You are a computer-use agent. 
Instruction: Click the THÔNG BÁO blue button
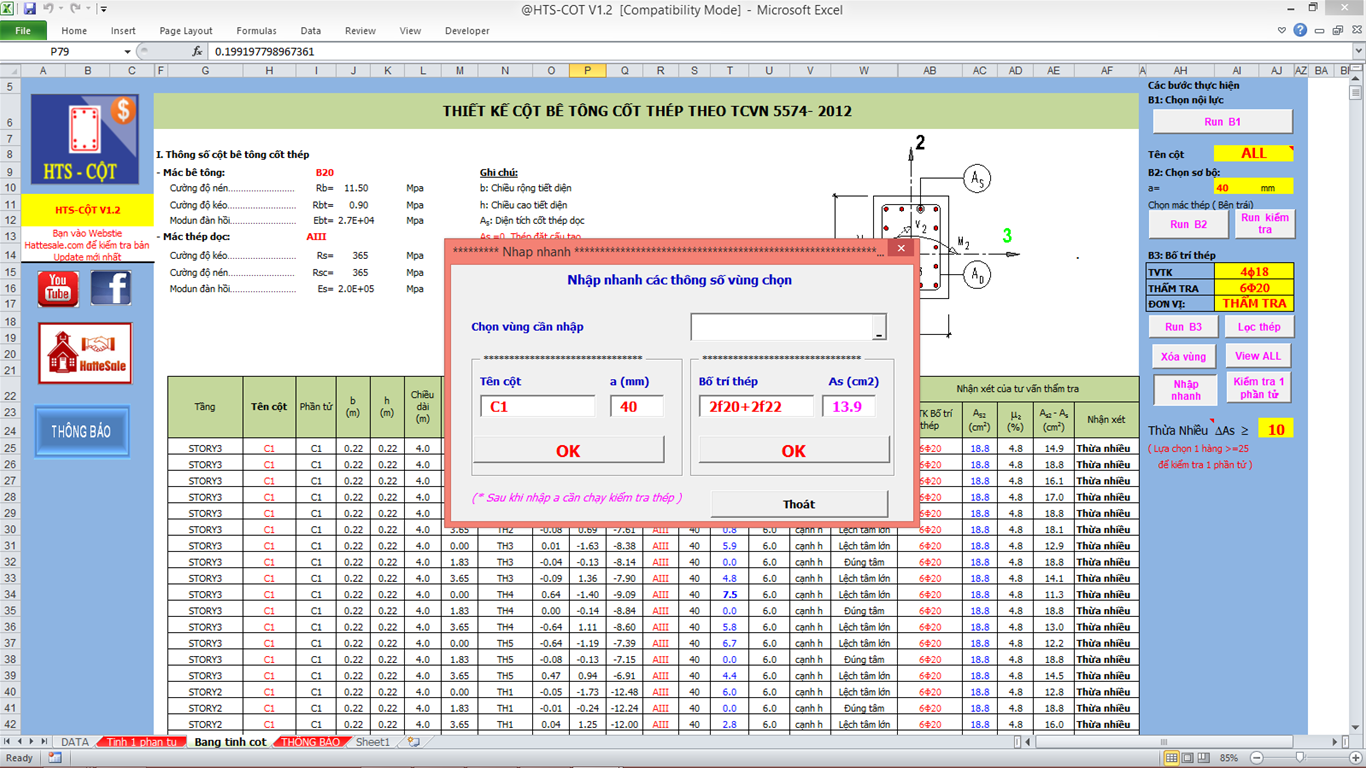tap(82, 432)
